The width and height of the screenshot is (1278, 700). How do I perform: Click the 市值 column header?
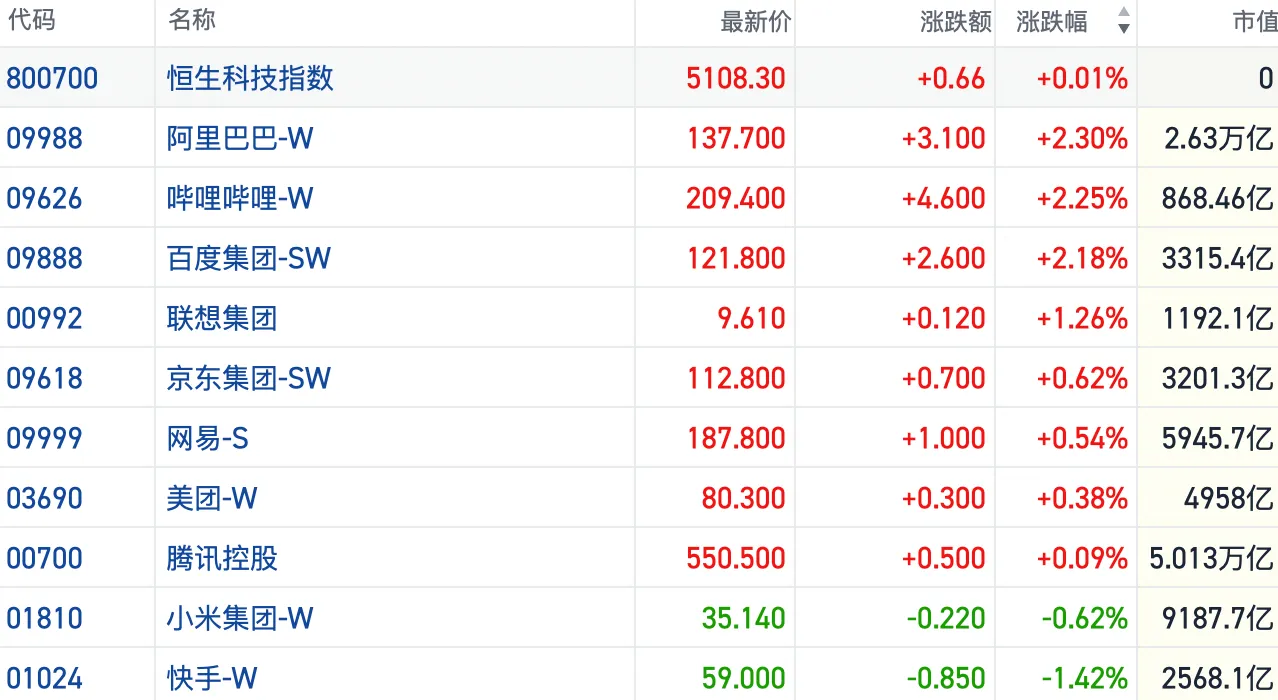click(x=1254, y=22)
